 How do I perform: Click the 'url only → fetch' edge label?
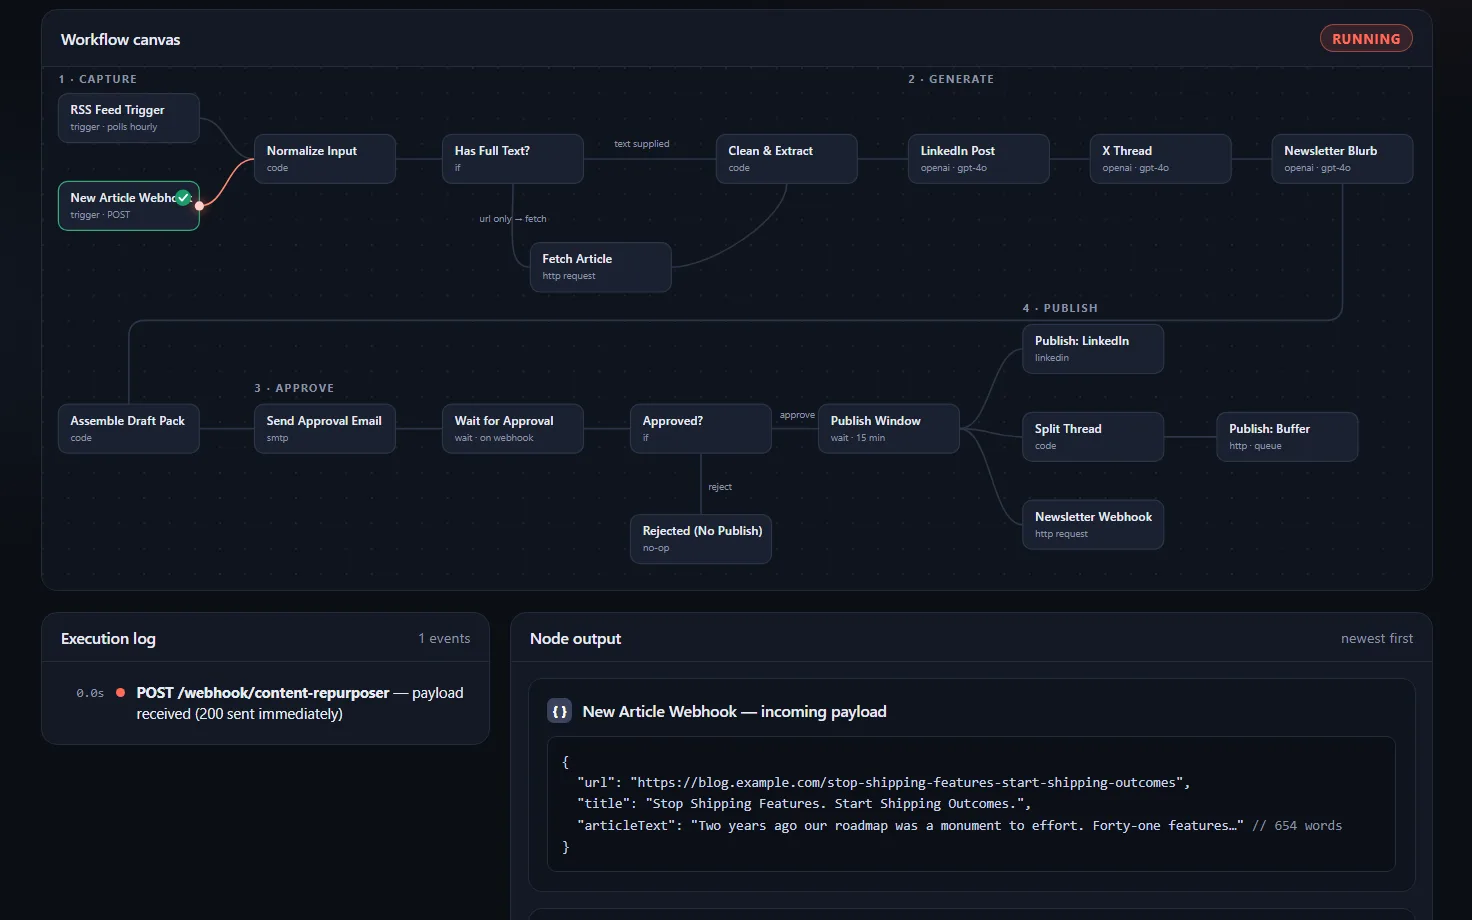coord(513,219)
